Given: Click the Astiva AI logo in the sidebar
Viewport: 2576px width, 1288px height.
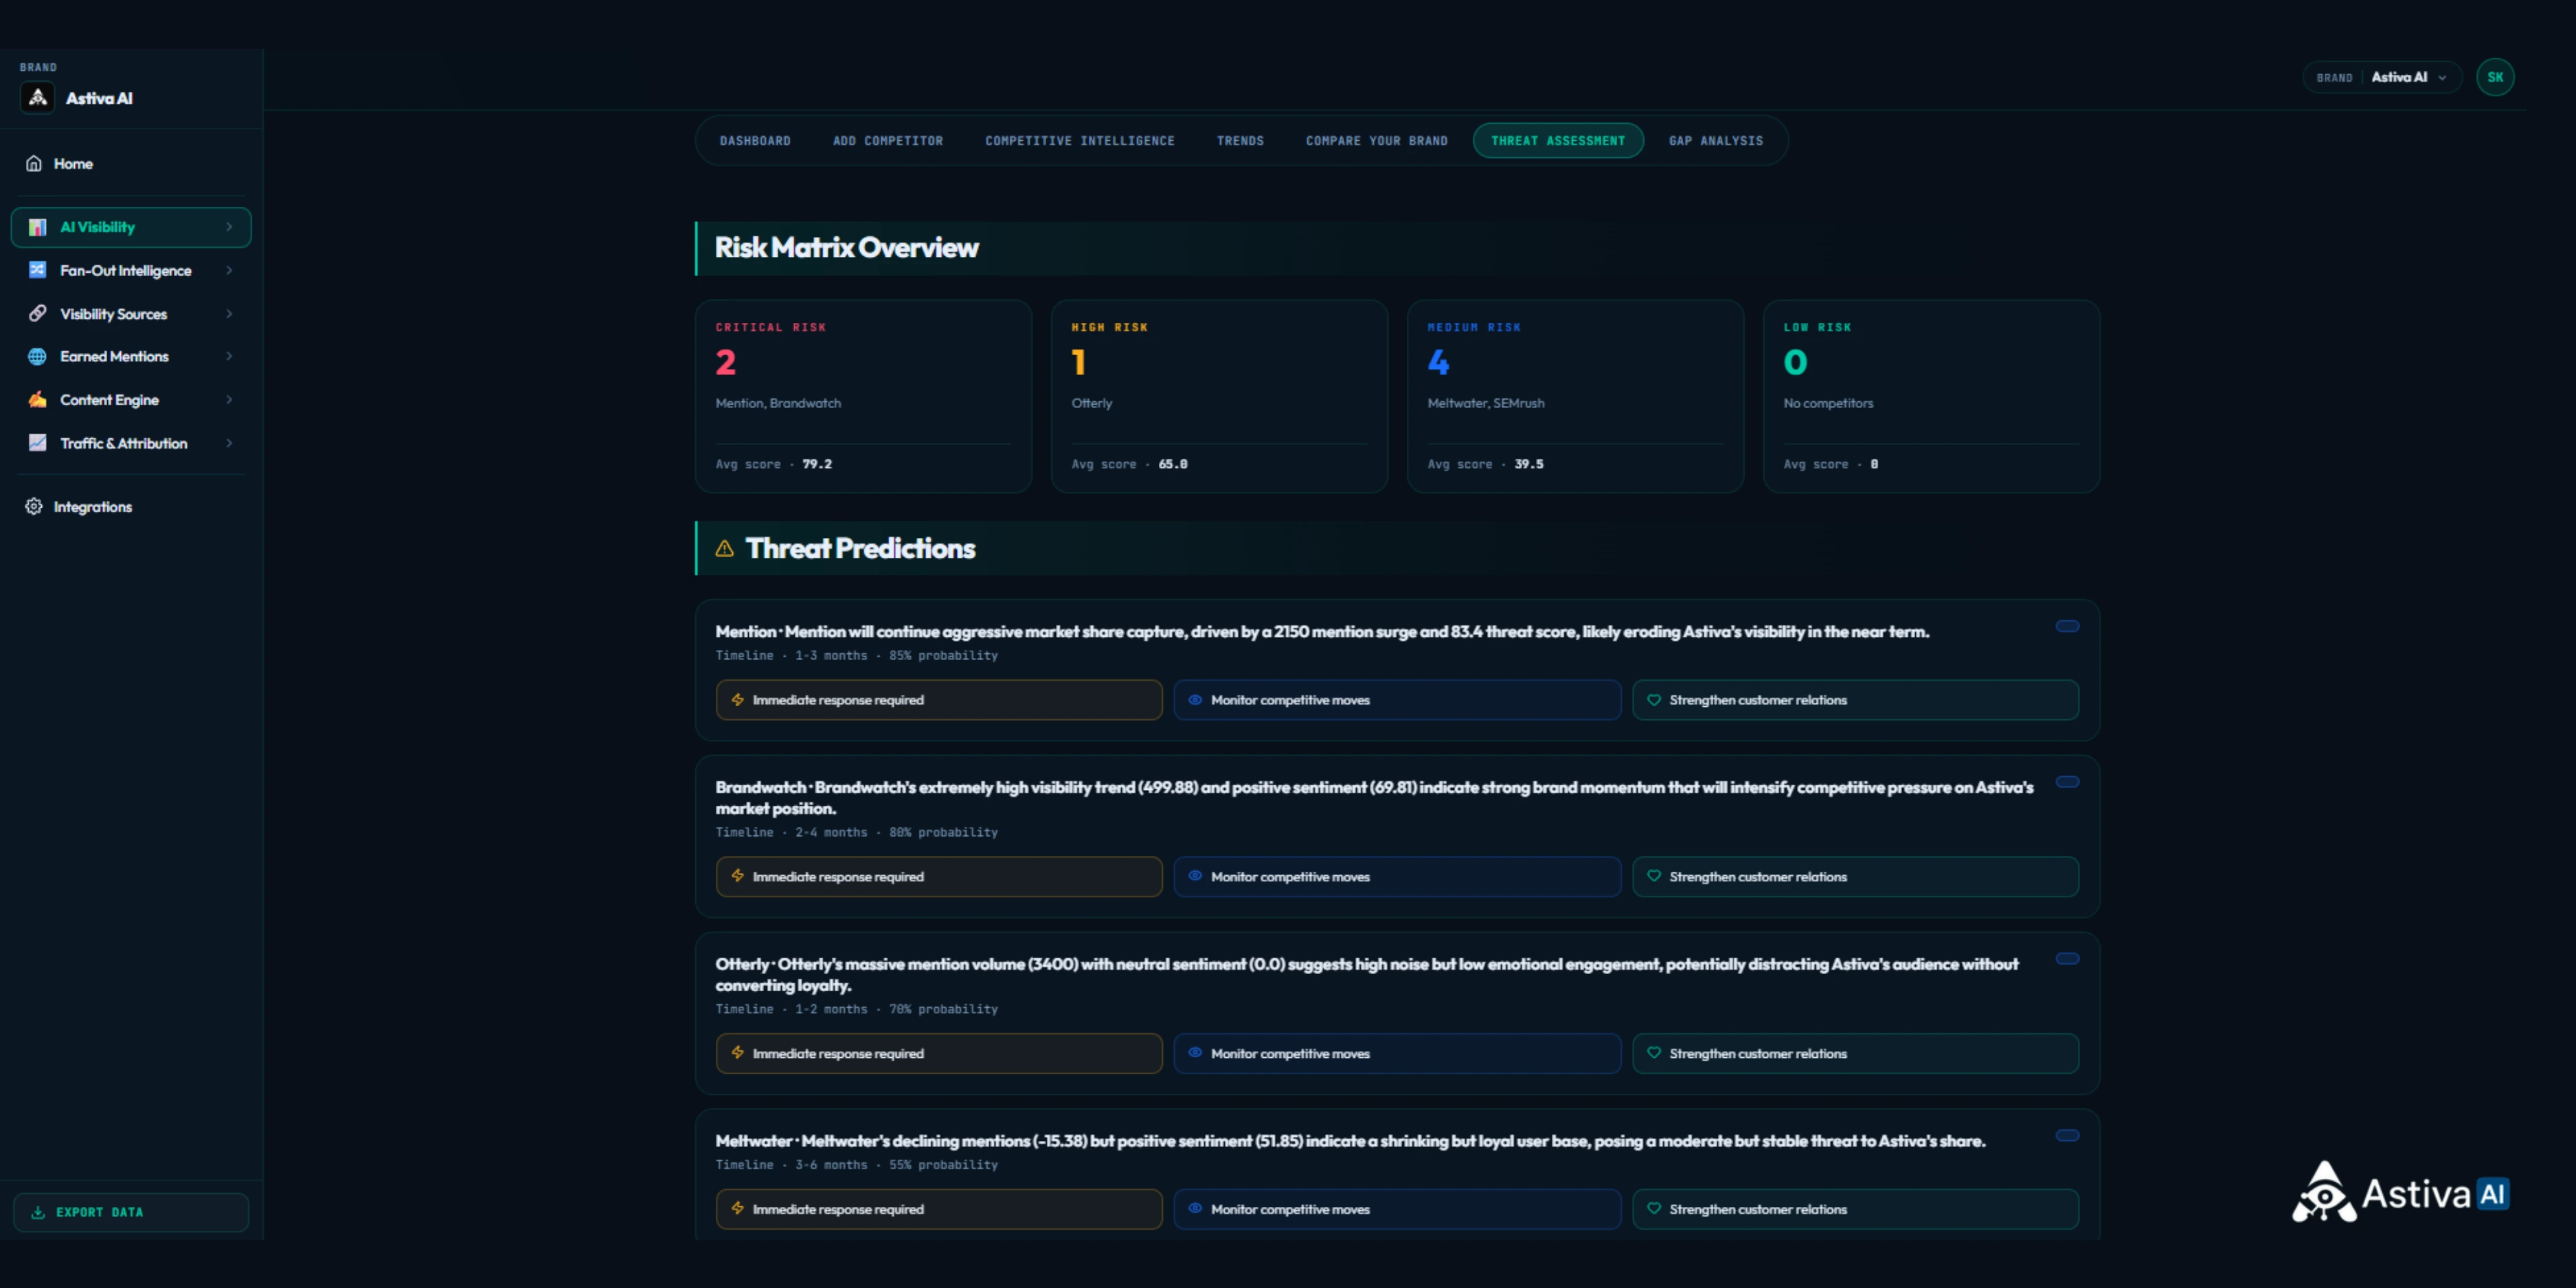Looking at the screenshot, I should pos(38,98).
